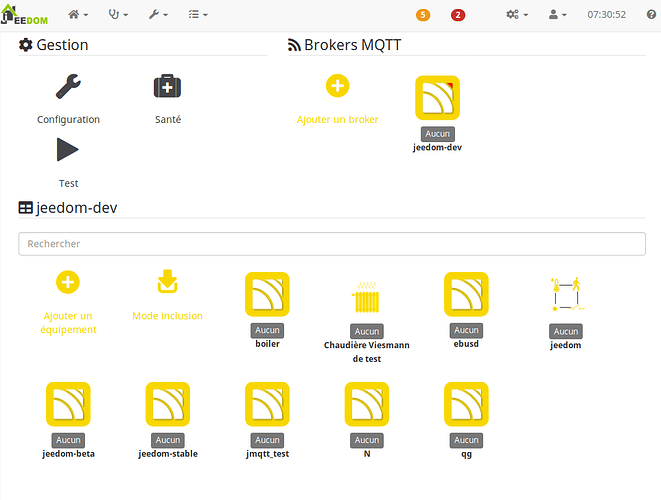This screenshot has width=661, height=500.
Task: Open the boiler equipment icon
Action: tap(267, 294)
